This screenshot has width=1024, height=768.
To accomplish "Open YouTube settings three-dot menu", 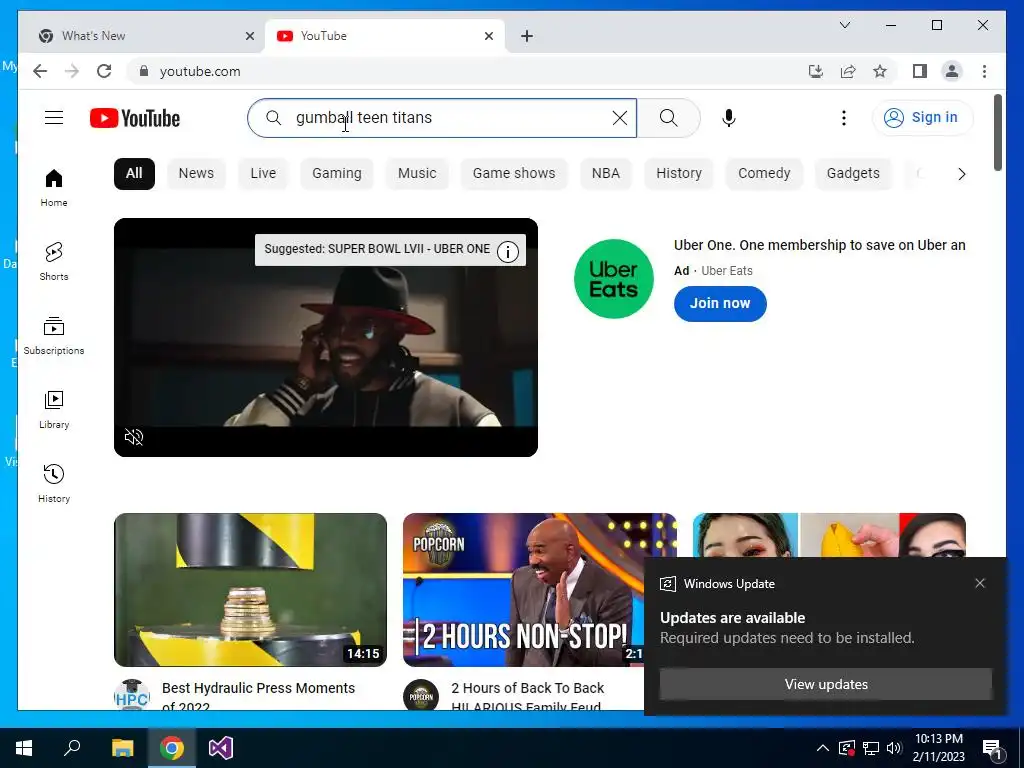I will (844, 118).
